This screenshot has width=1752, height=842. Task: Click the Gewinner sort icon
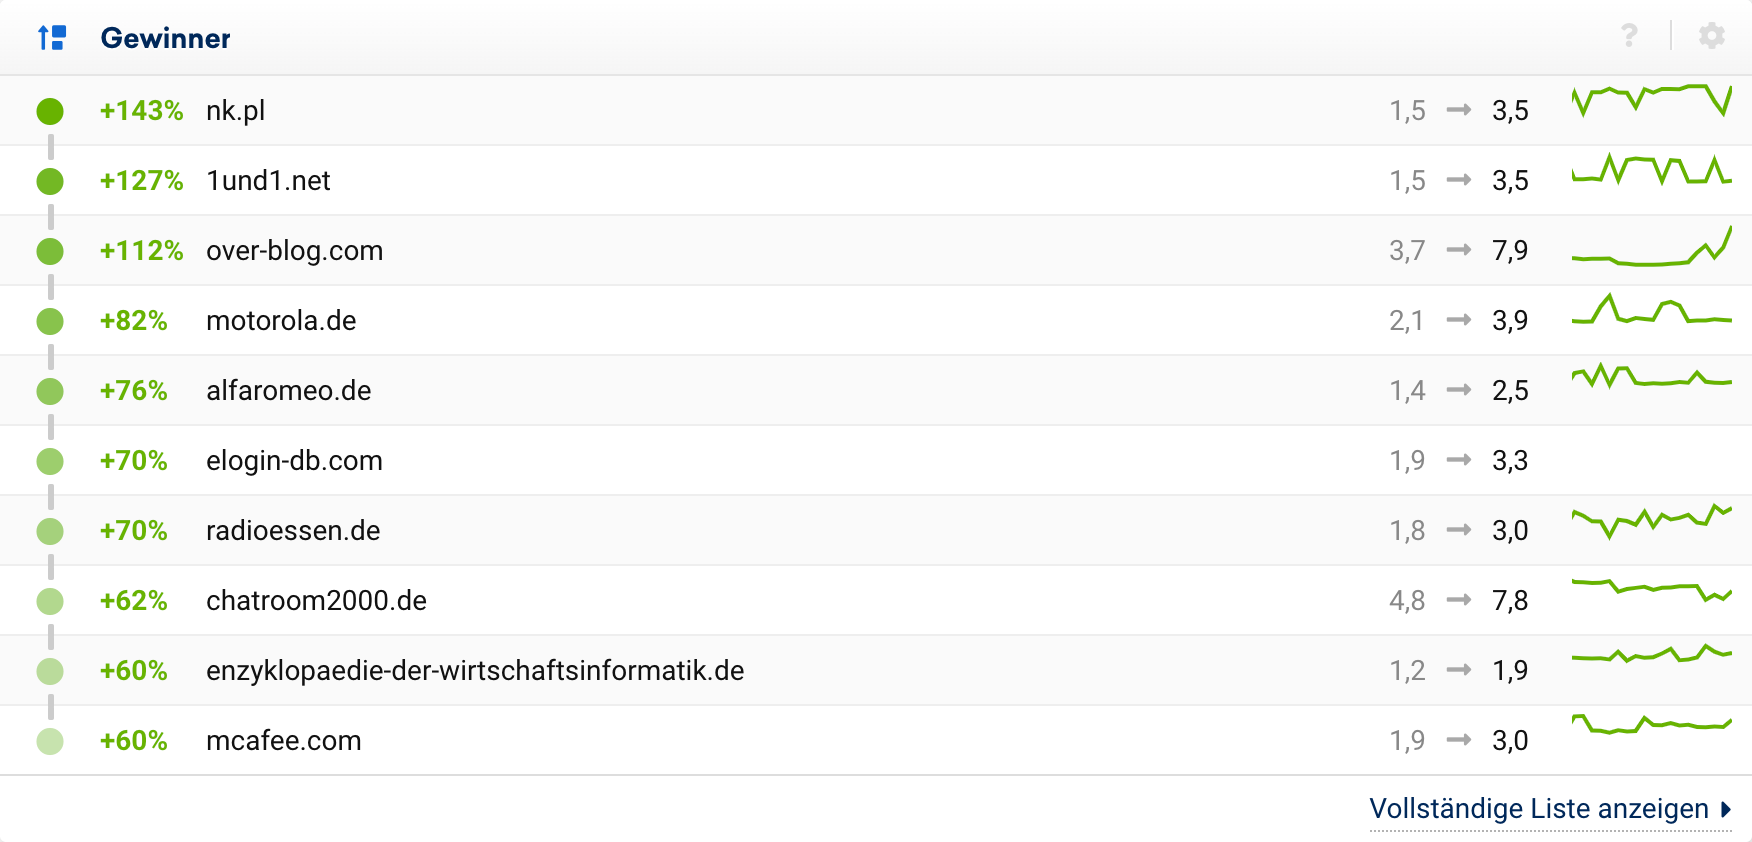click(51, 38)
